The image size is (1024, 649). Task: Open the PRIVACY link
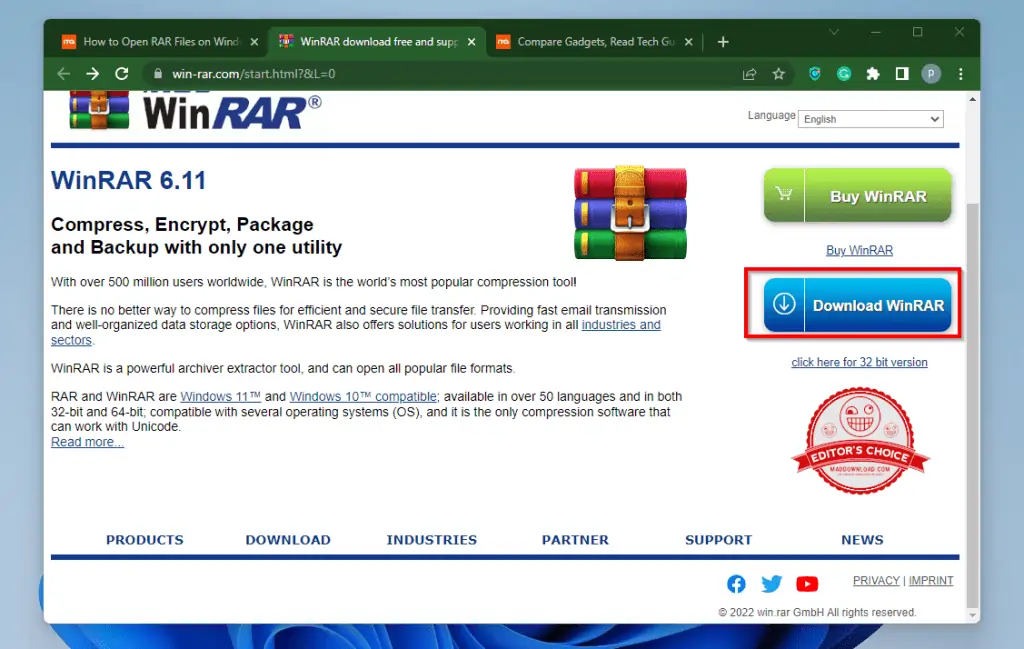click(876, 580)
